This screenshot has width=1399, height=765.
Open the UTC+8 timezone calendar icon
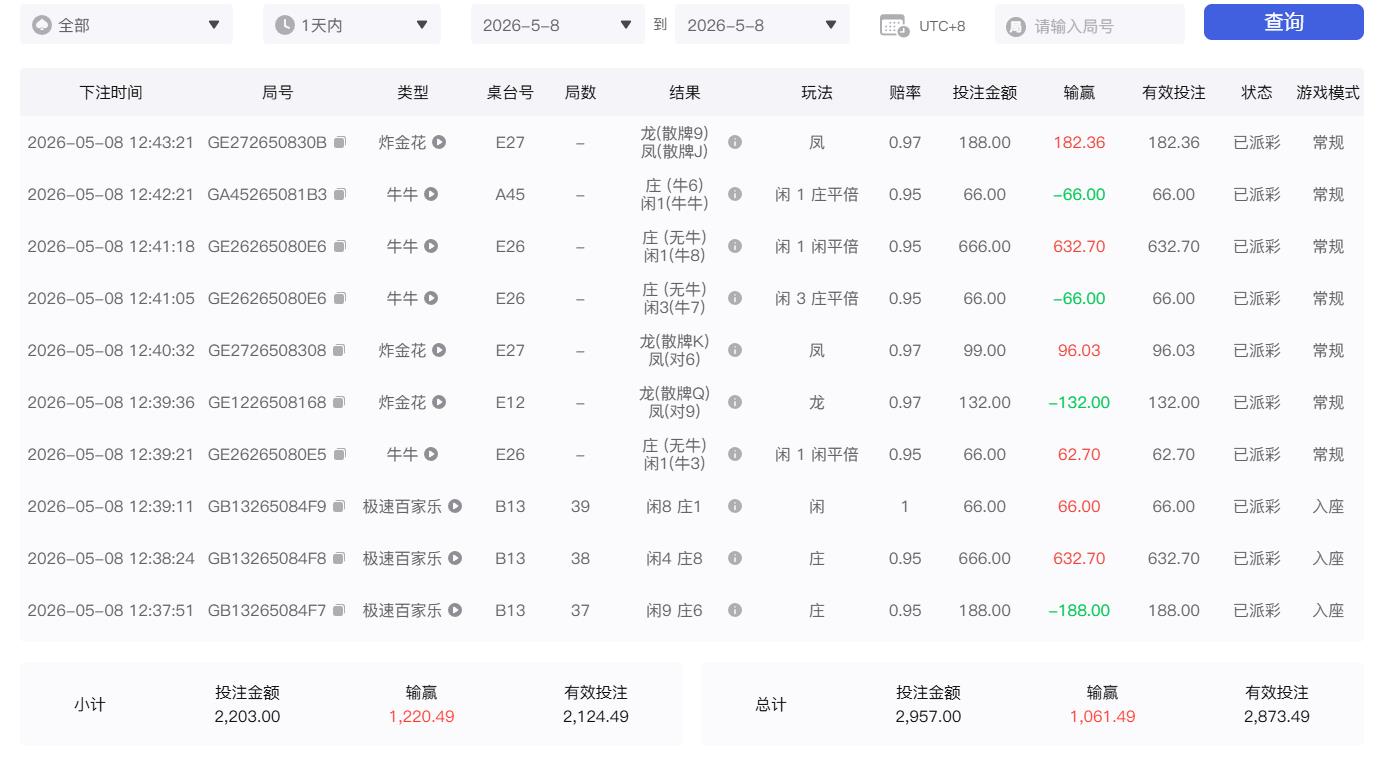(894, 26)
